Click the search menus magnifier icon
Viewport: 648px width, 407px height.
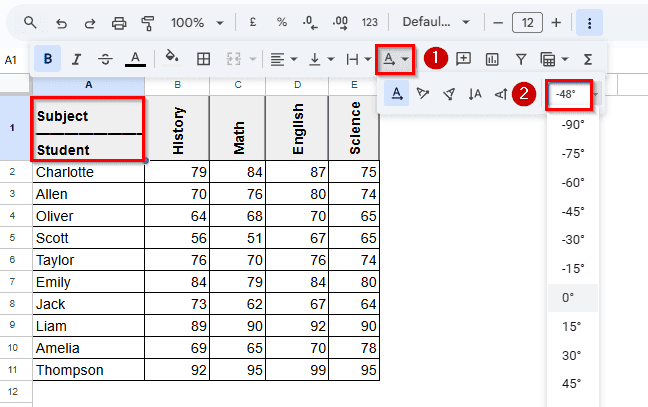(30, 22)
